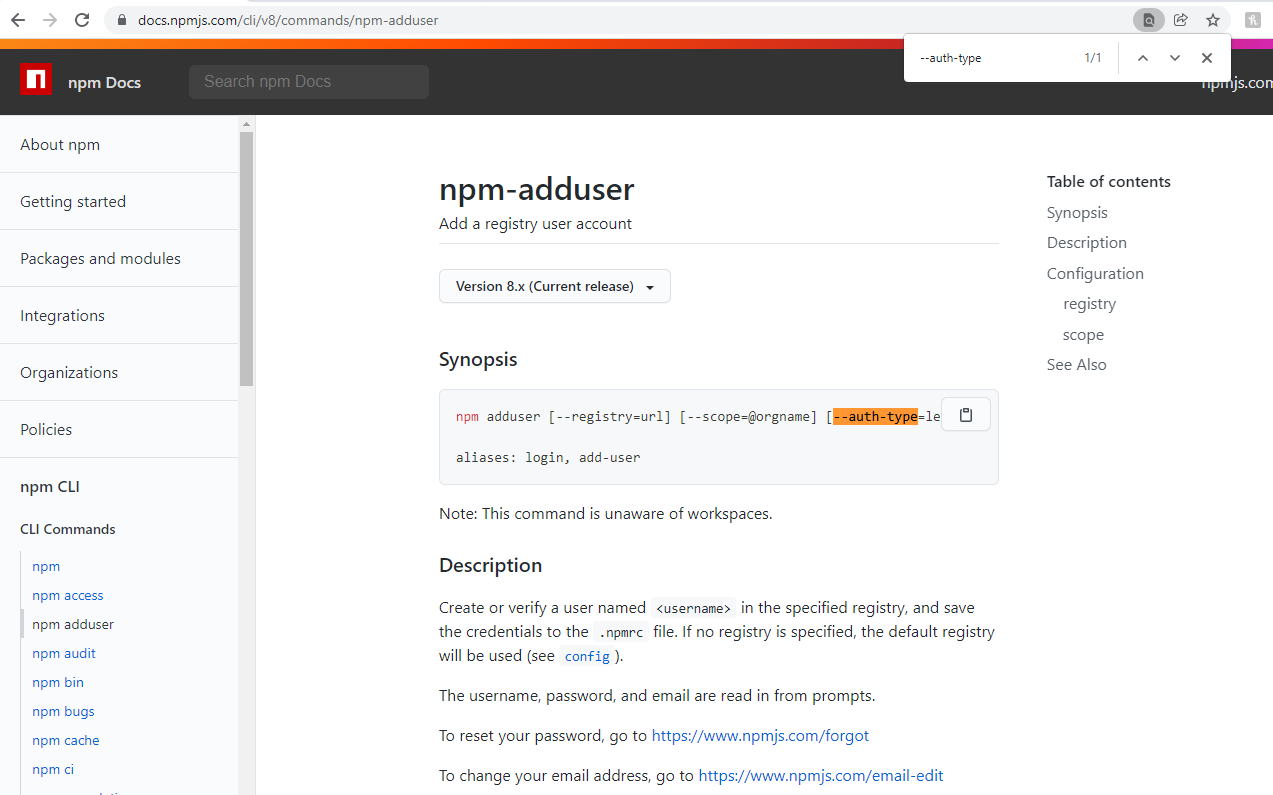Click the Synopsis section heading

478,359
